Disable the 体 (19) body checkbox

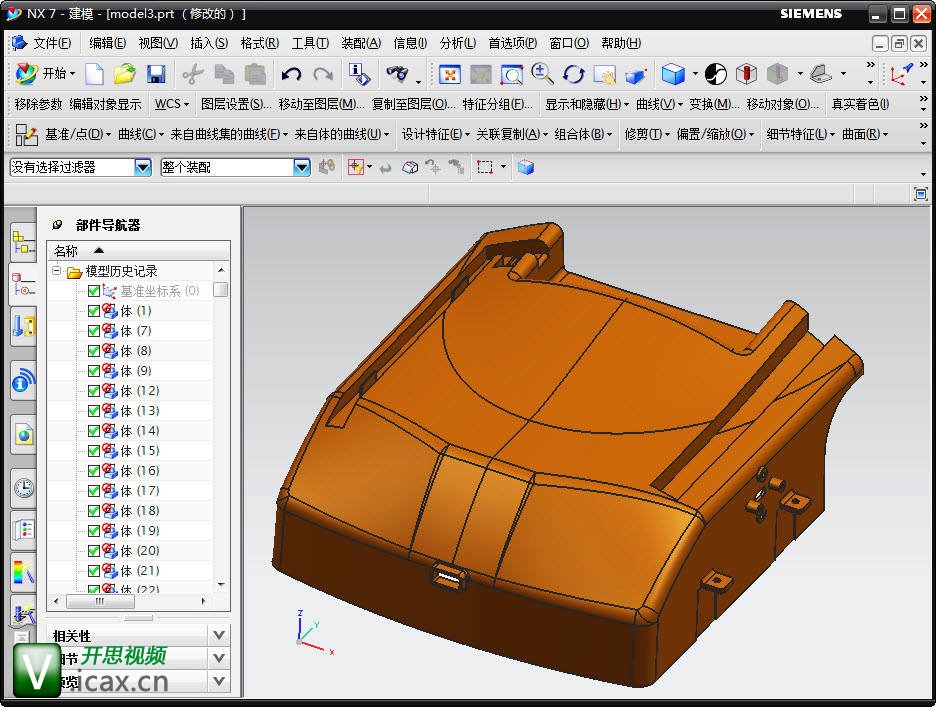tap(94, 531)
